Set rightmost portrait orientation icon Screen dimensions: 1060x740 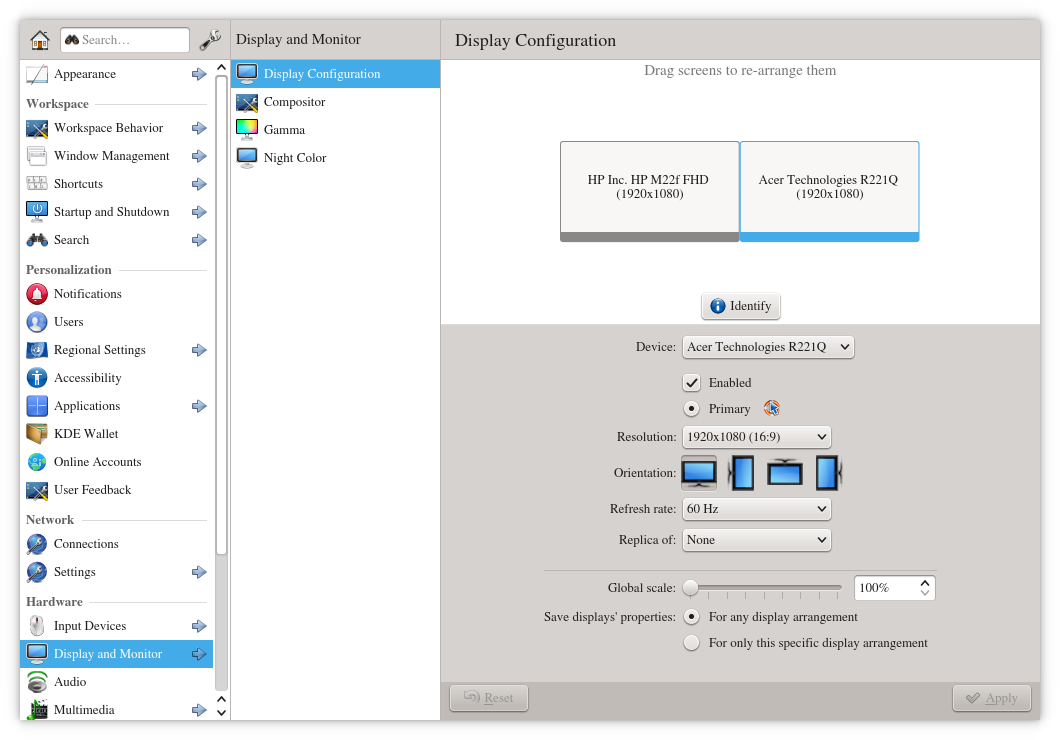tap(827, 472)
